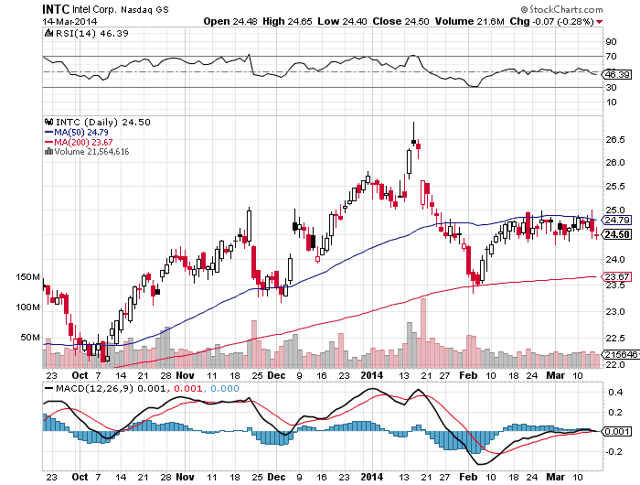The image size is (640, 485).
Task: Click the RSI 90 axis label
Action: click(x=611, y=42)
